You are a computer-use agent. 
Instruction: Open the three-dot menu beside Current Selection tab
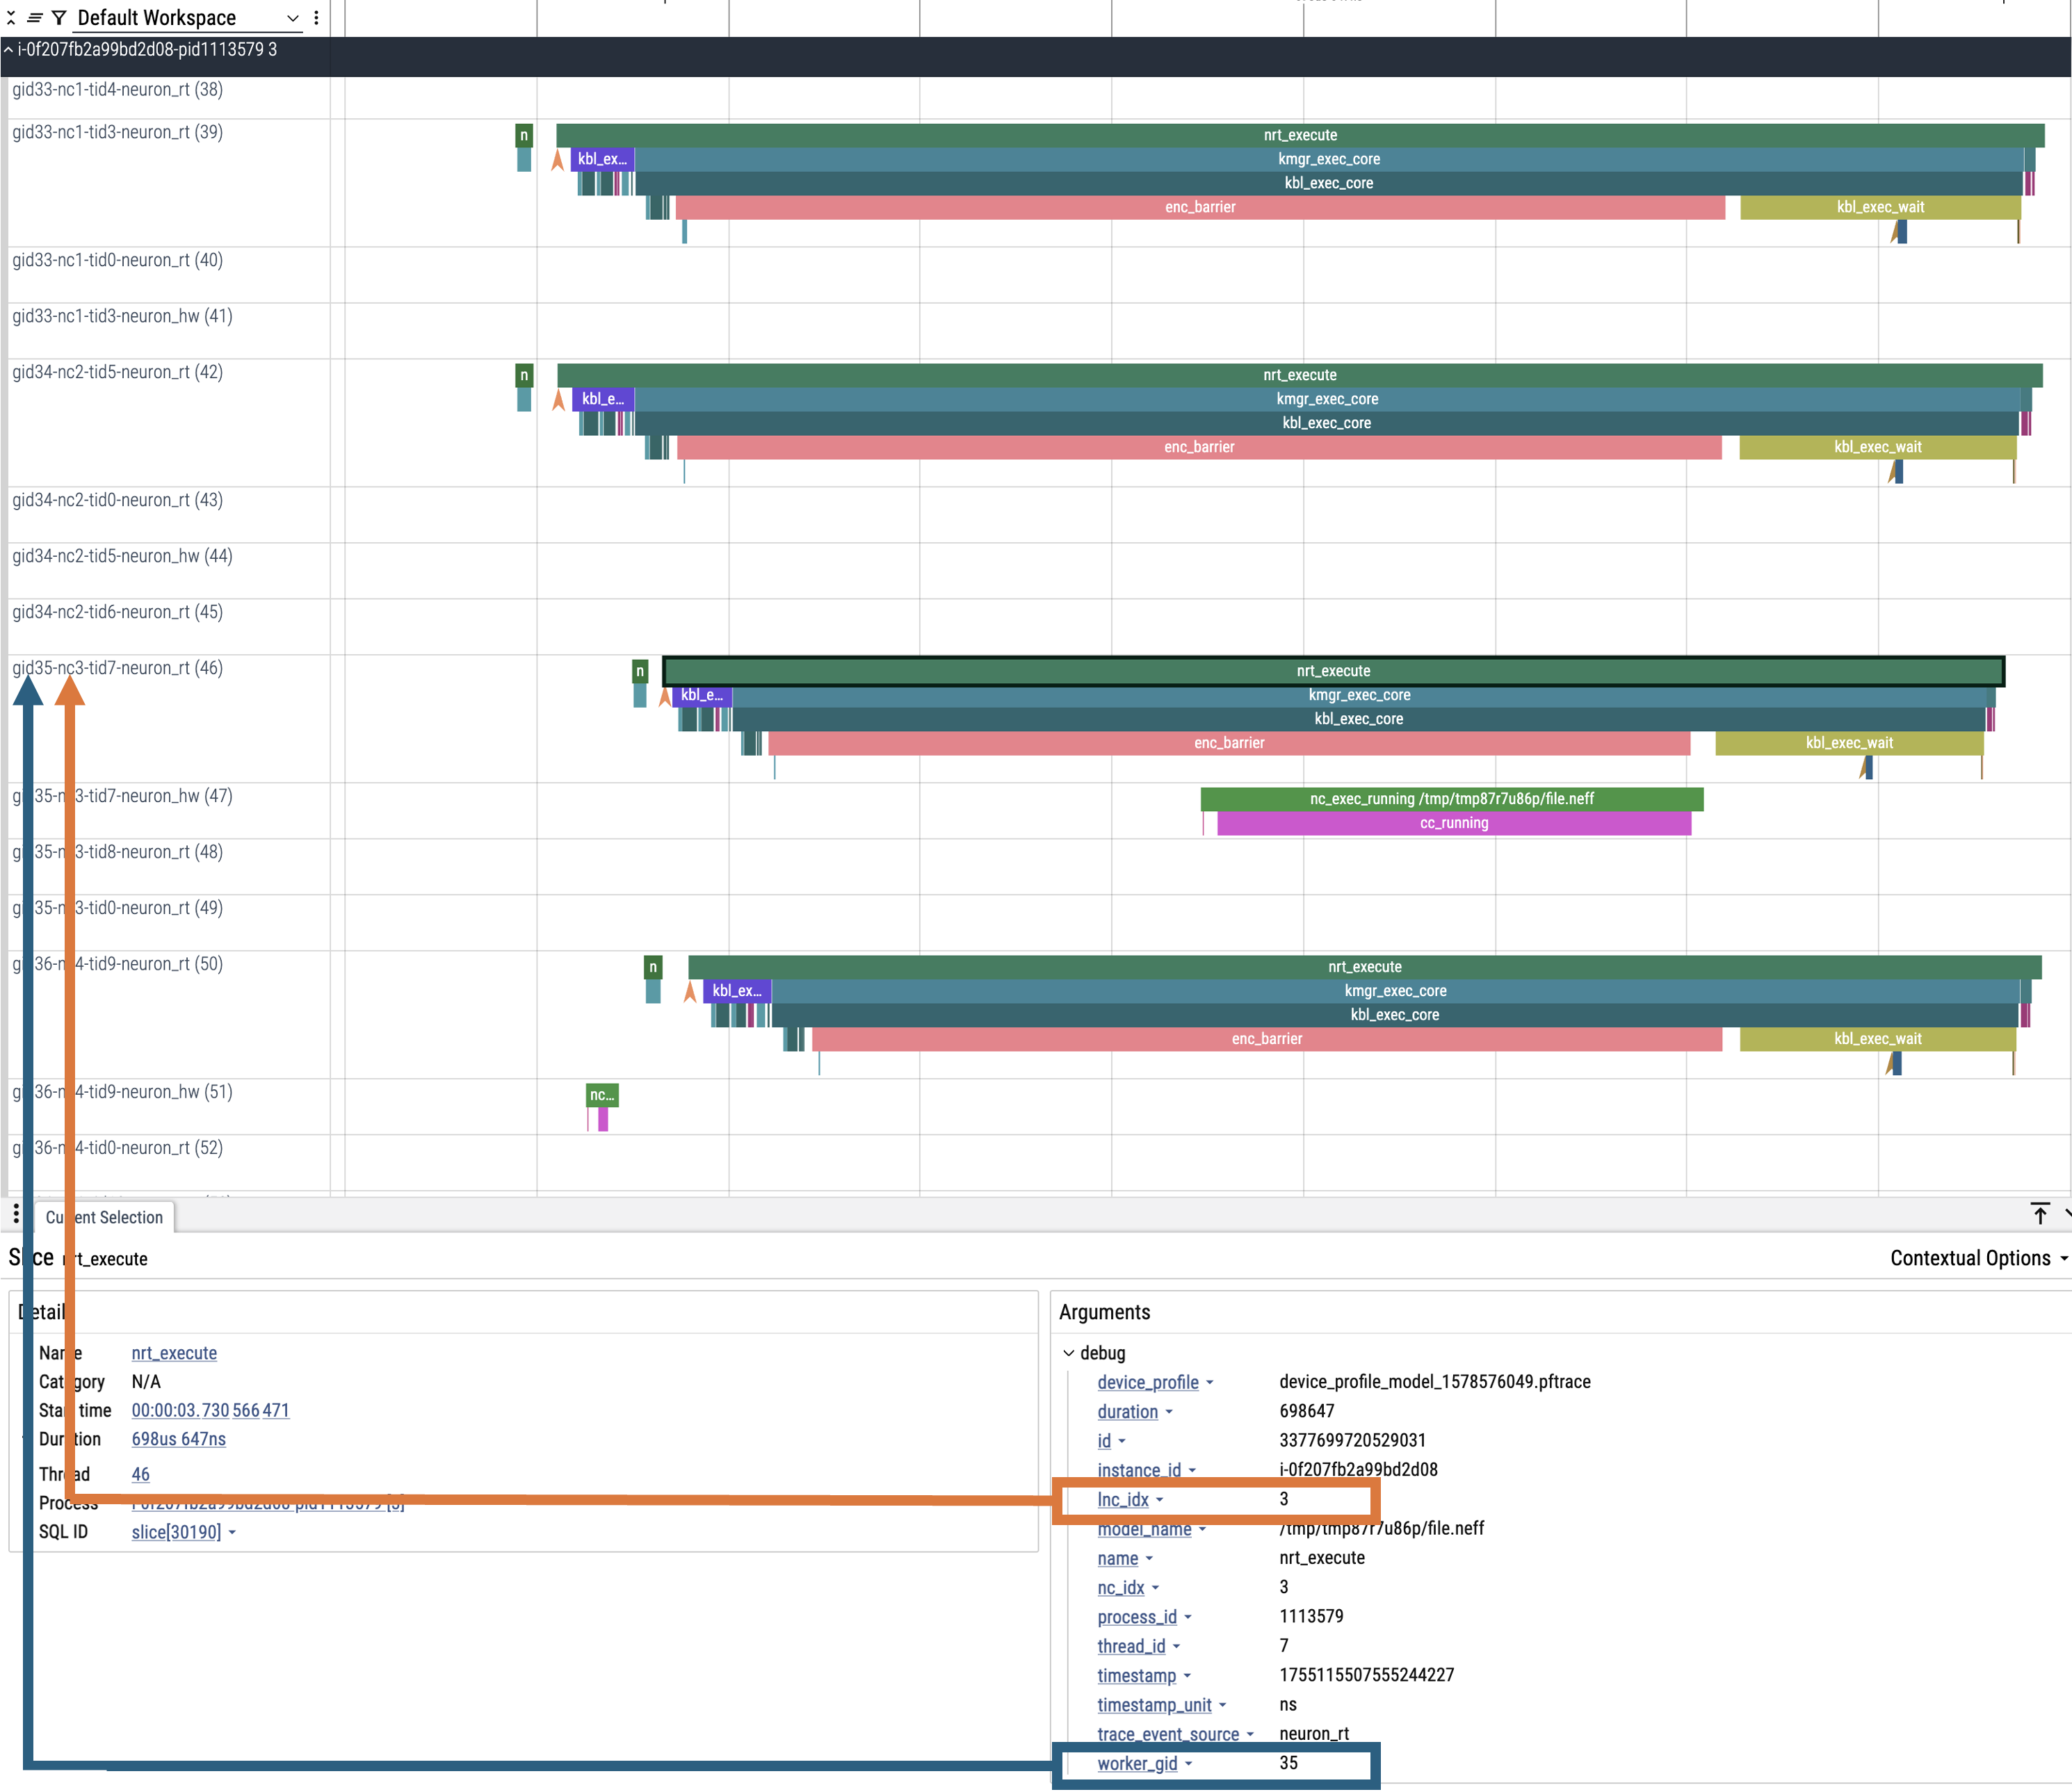(x=16, y=1214)
